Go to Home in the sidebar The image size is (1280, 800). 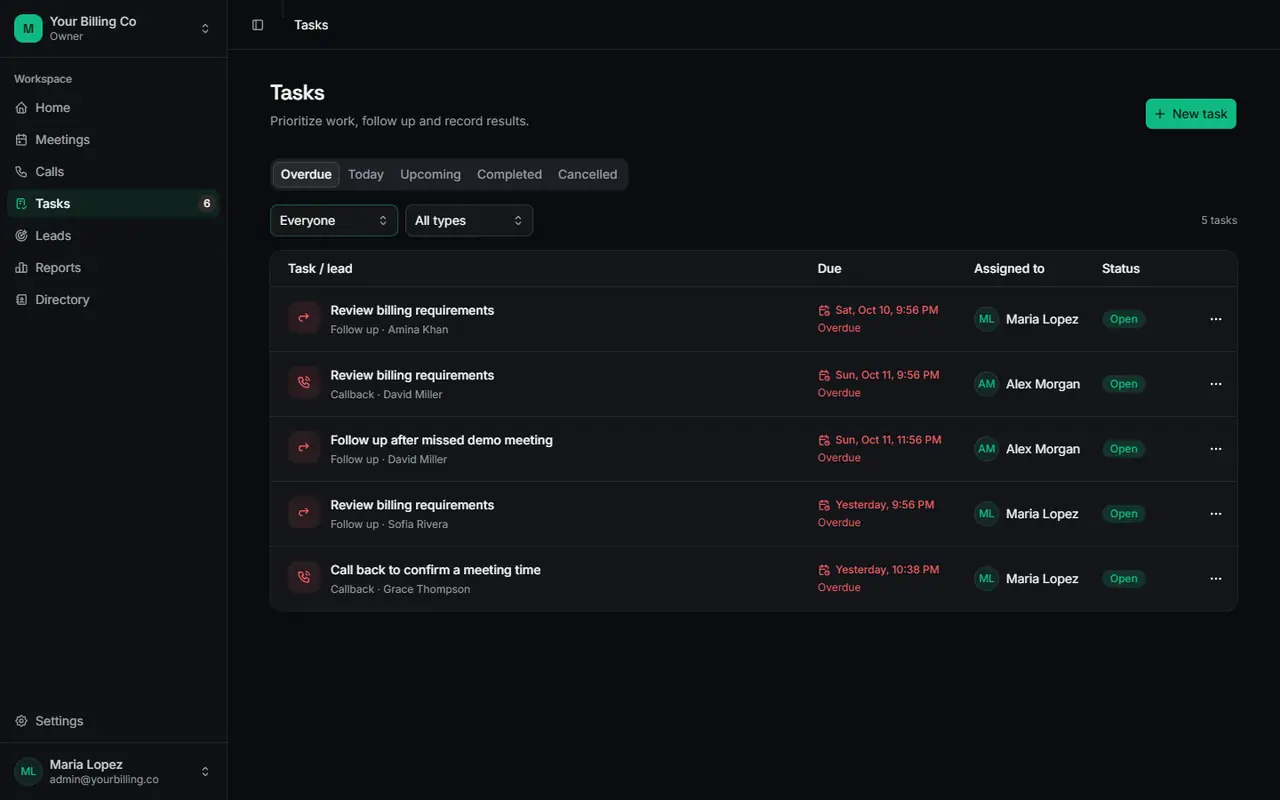[x=113, y=108]
